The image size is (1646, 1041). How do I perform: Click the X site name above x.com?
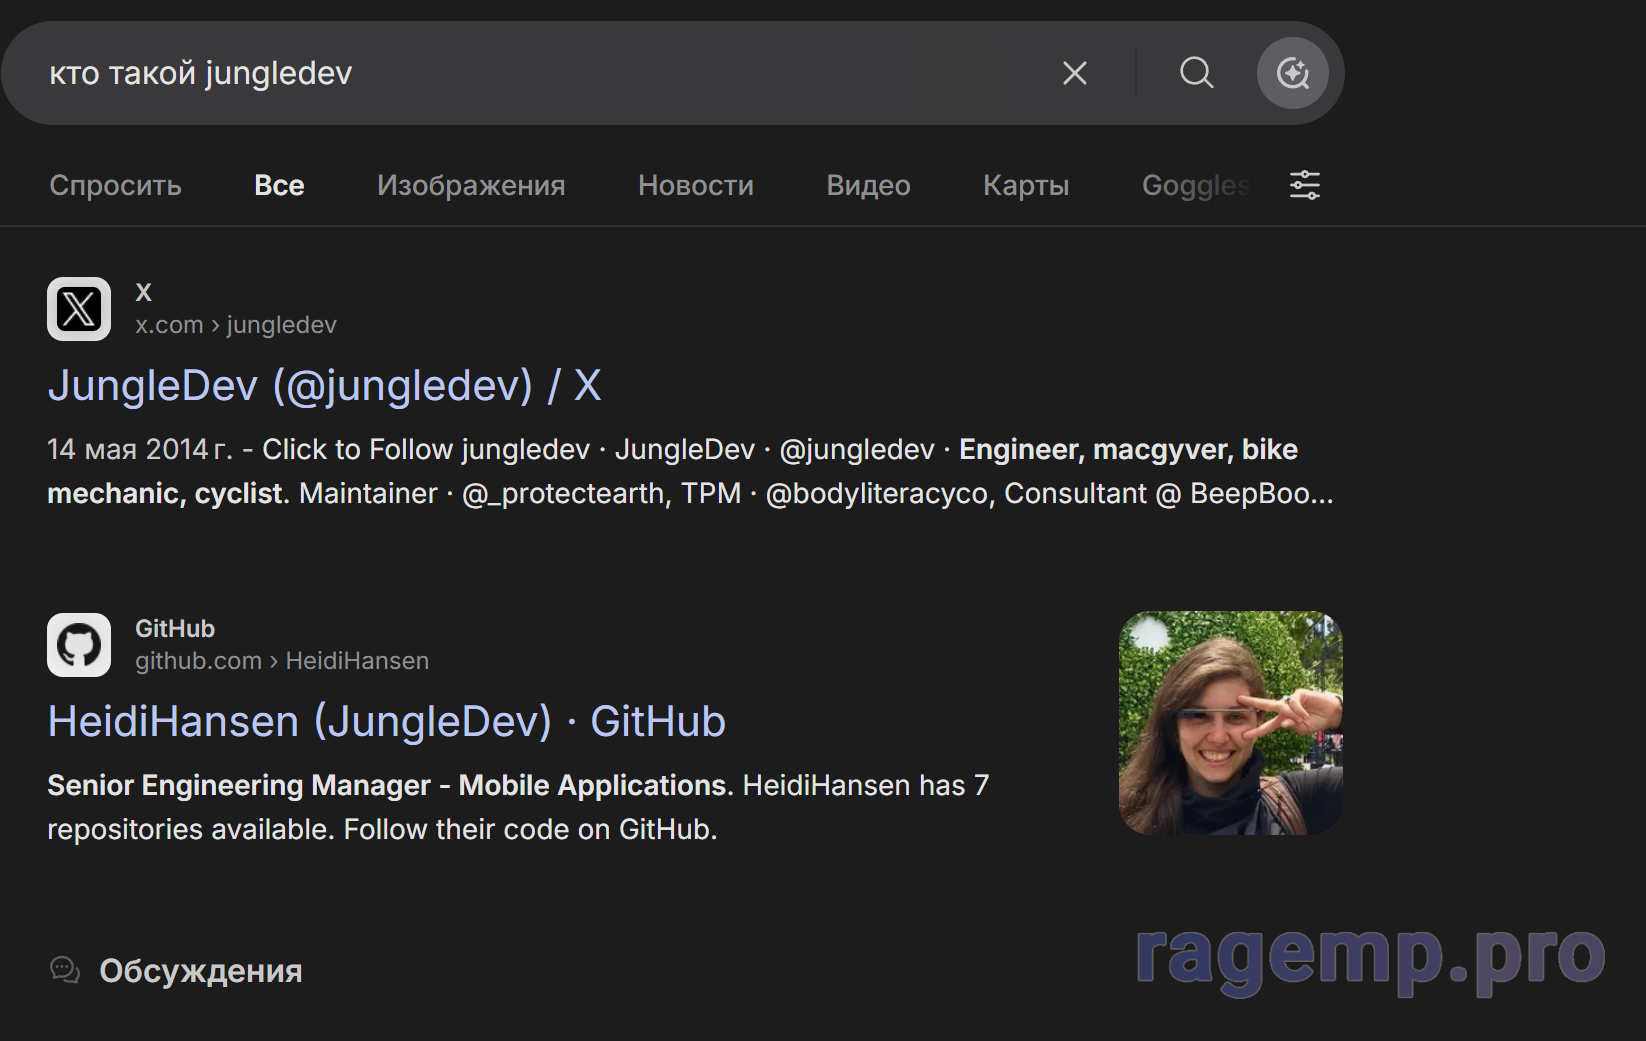(x=144, y=292)
